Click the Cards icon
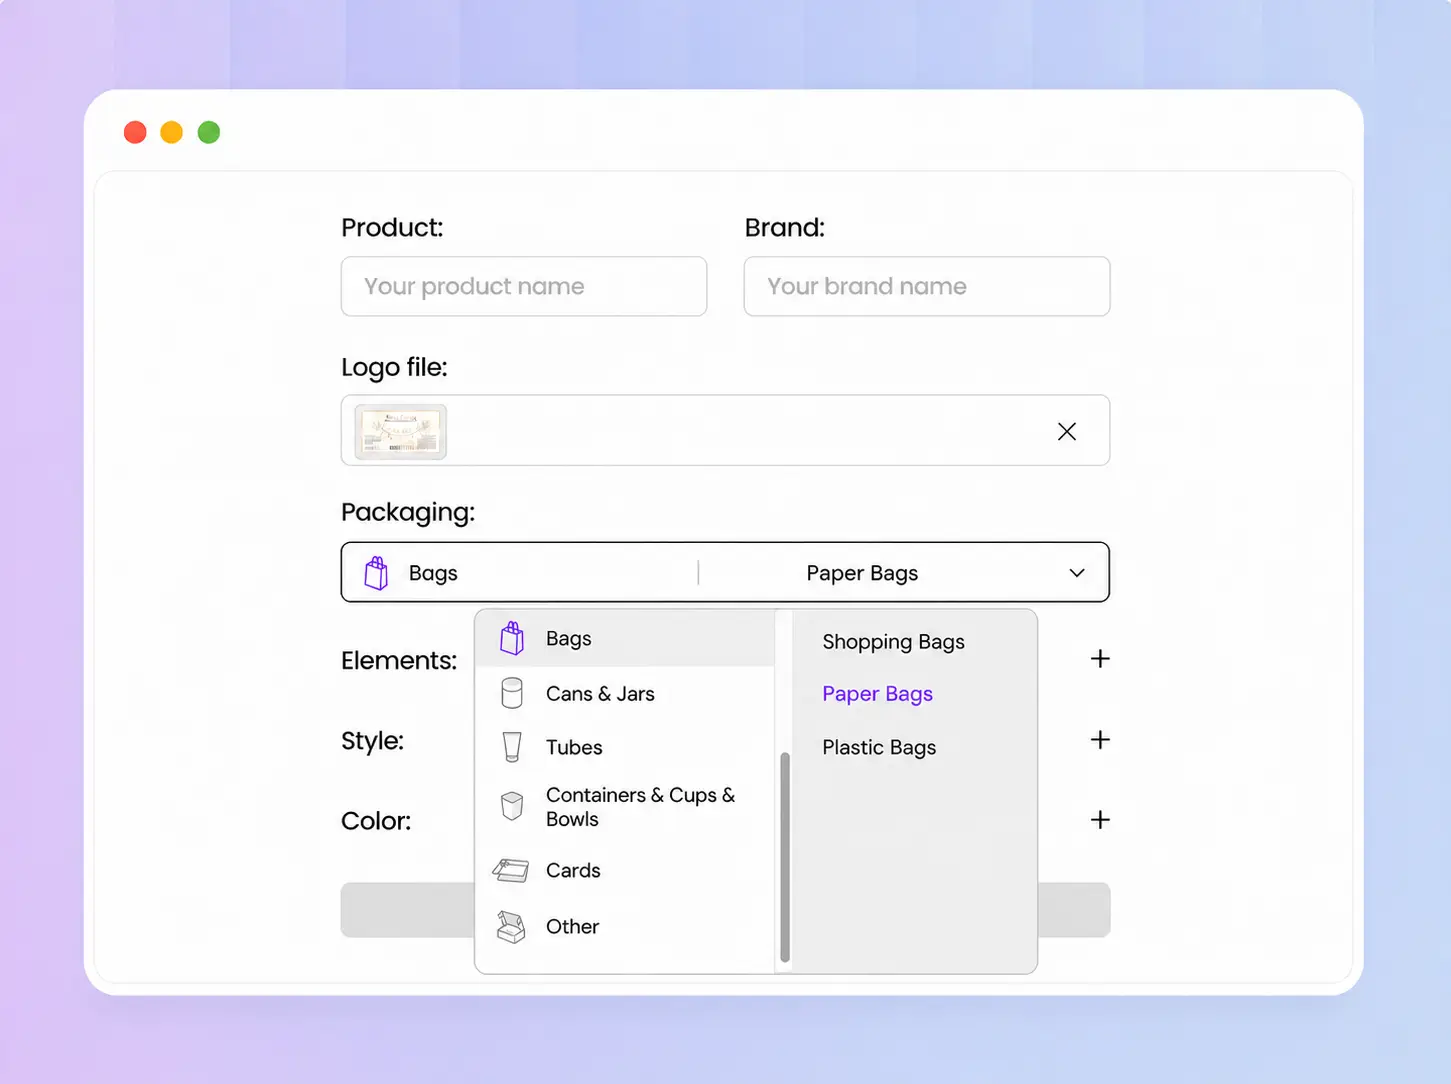The height and width of the screenshot is (1084, 1451). [x=511, y=870]
